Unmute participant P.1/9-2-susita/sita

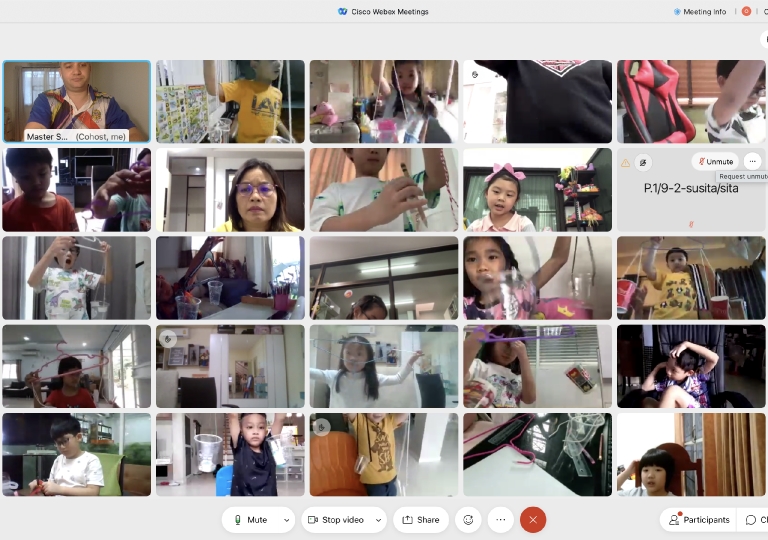(715, 161)
